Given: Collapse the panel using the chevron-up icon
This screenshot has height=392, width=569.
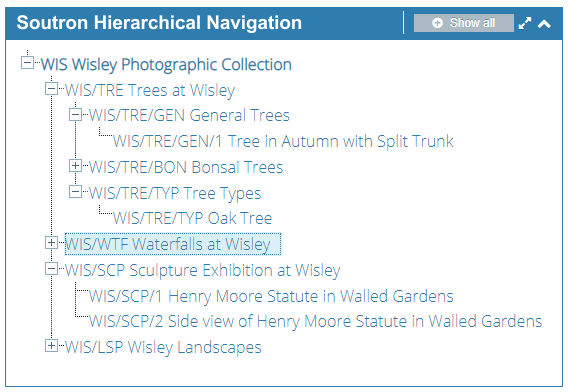Looking at the screenshot, I should [x=544, y=24].
